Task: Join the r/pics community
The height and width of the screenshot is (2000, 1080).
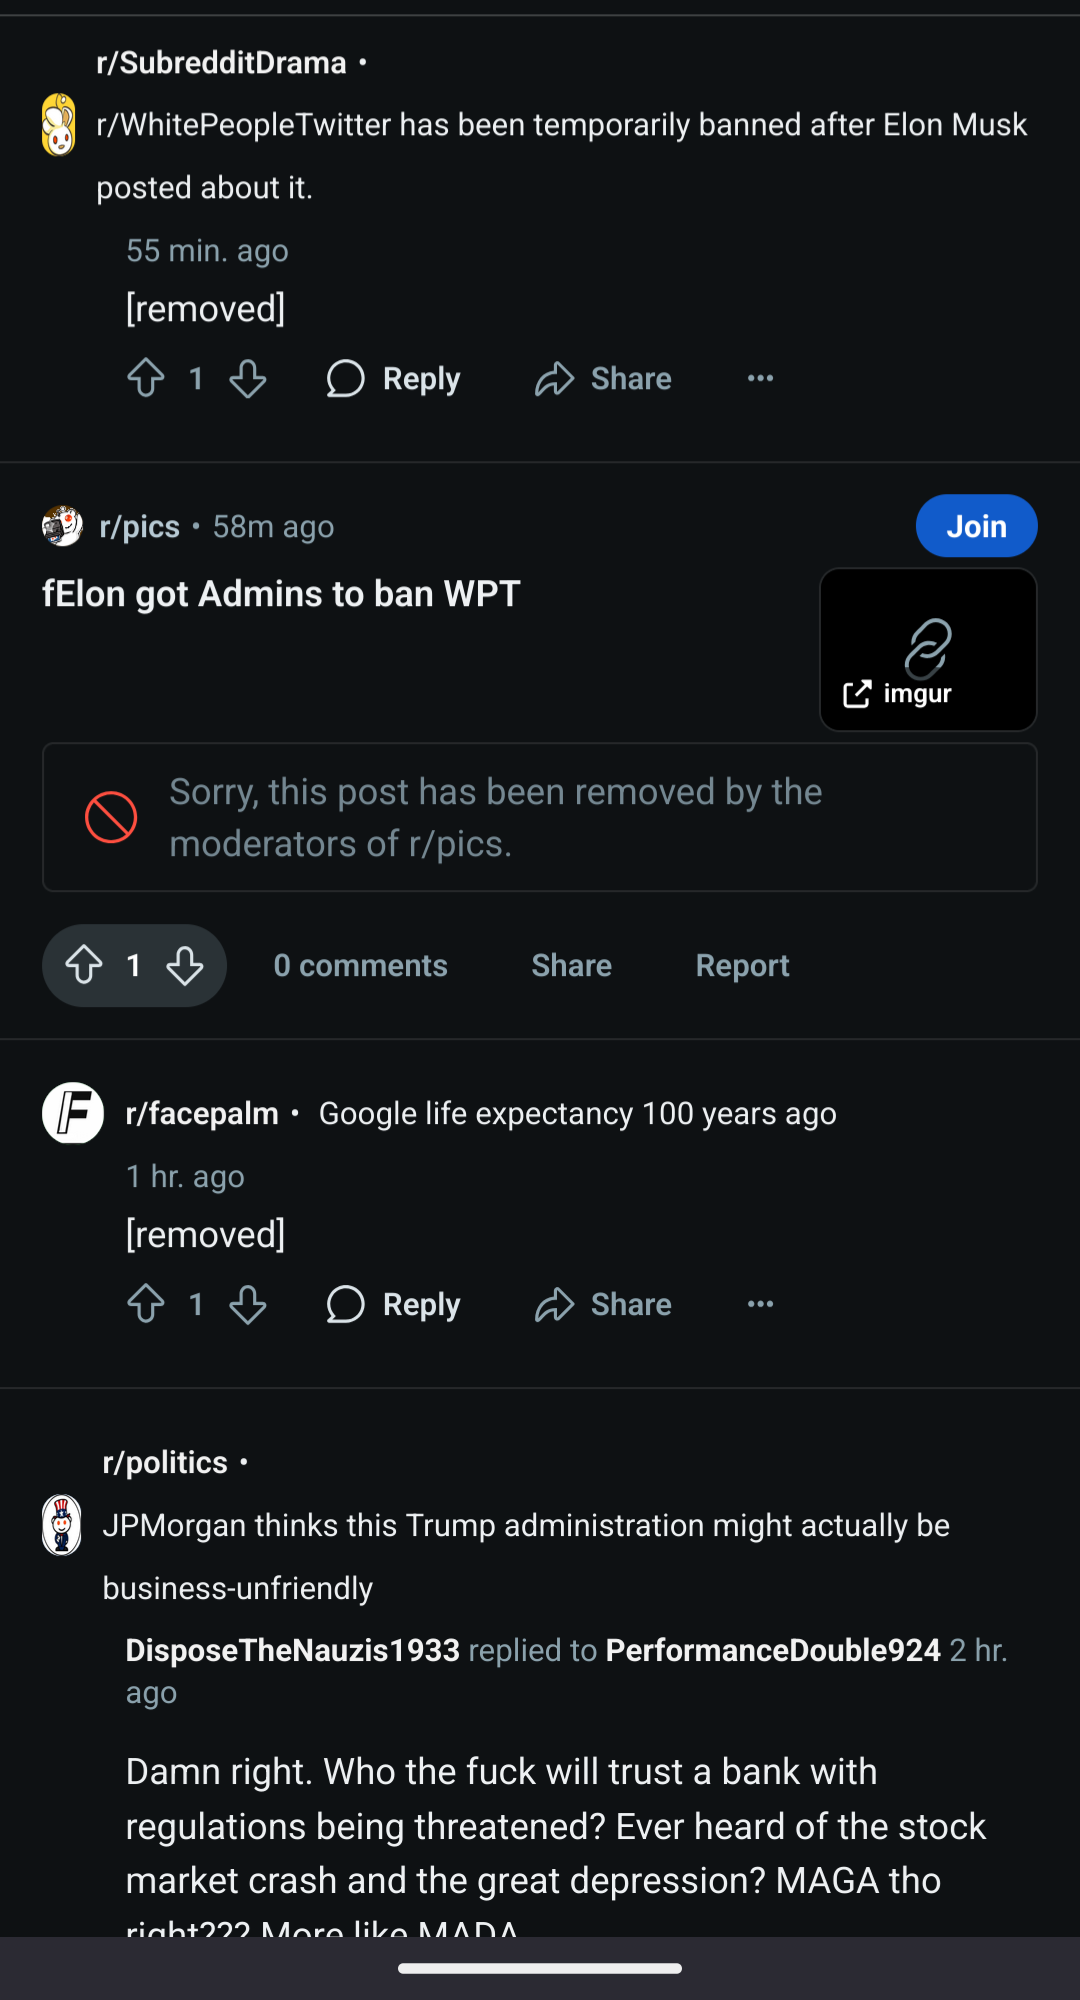Action: [976, 526]
